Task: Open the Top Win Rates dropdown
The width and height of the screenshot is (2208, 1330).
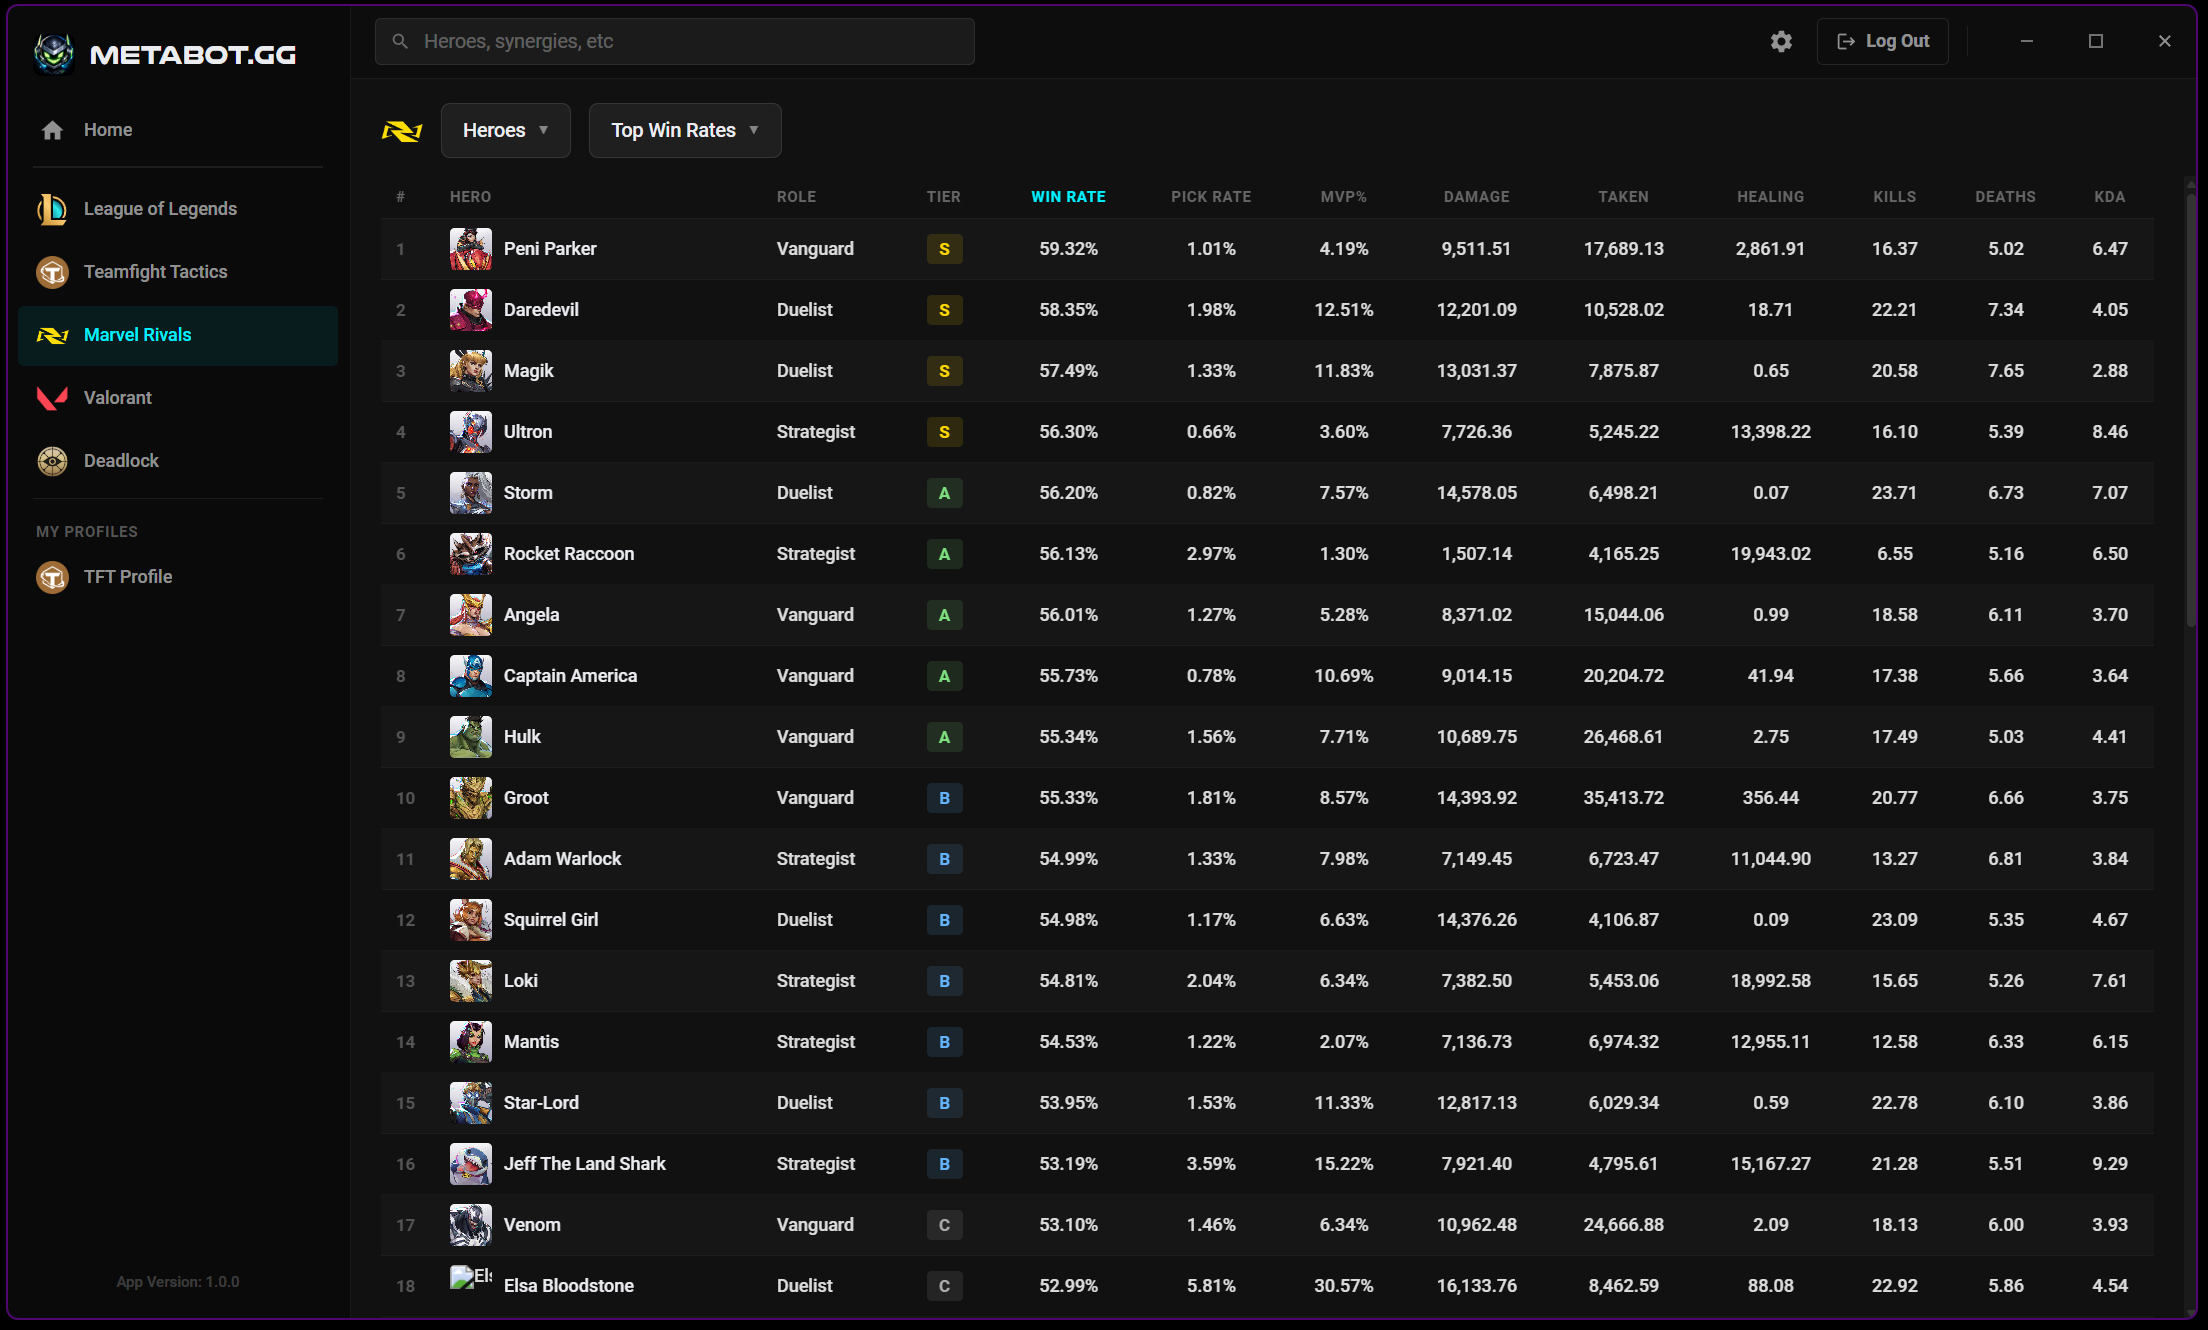Action: click(685, 130)
